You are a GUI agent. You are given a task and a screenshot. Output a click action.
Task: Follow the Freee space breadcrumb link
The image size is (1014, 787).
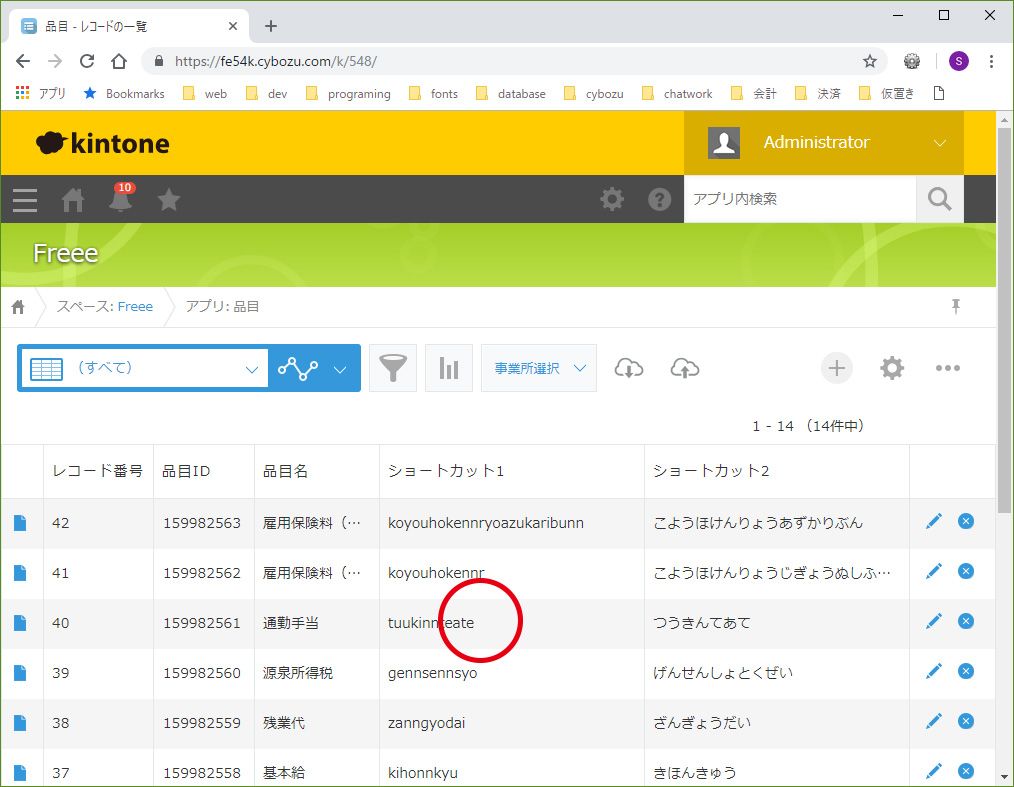coord(135,307)
